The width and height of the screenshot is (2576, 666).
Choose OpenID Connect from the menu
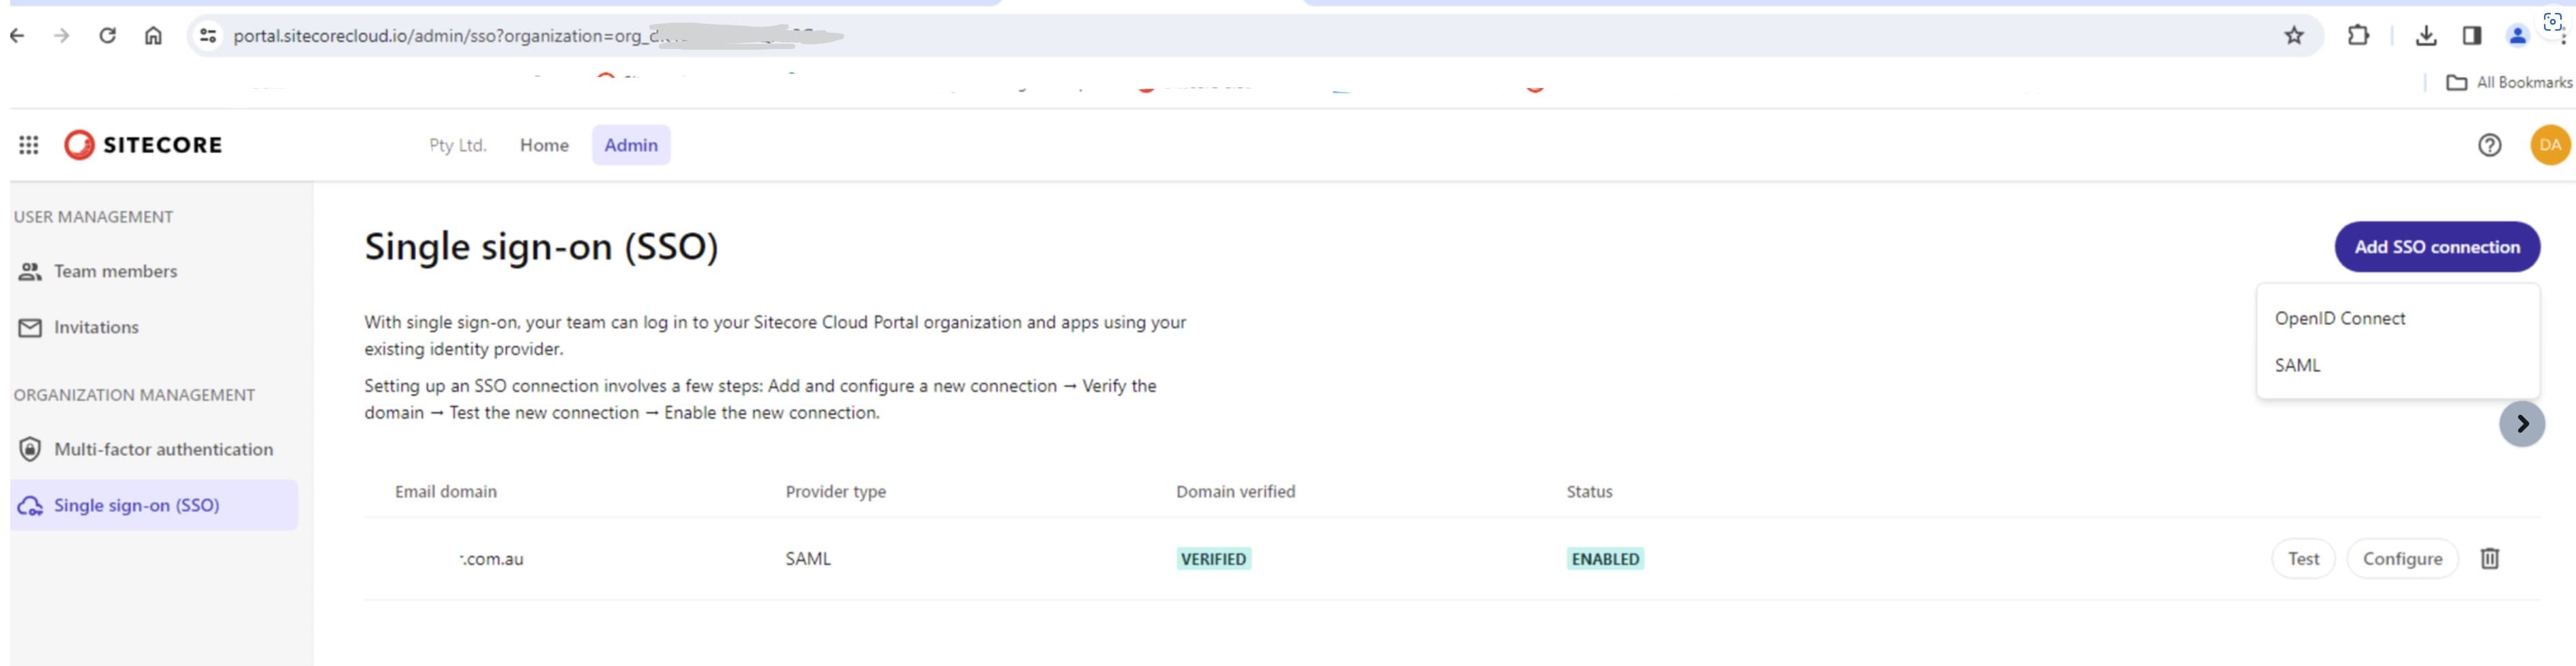pos(2397,318)
